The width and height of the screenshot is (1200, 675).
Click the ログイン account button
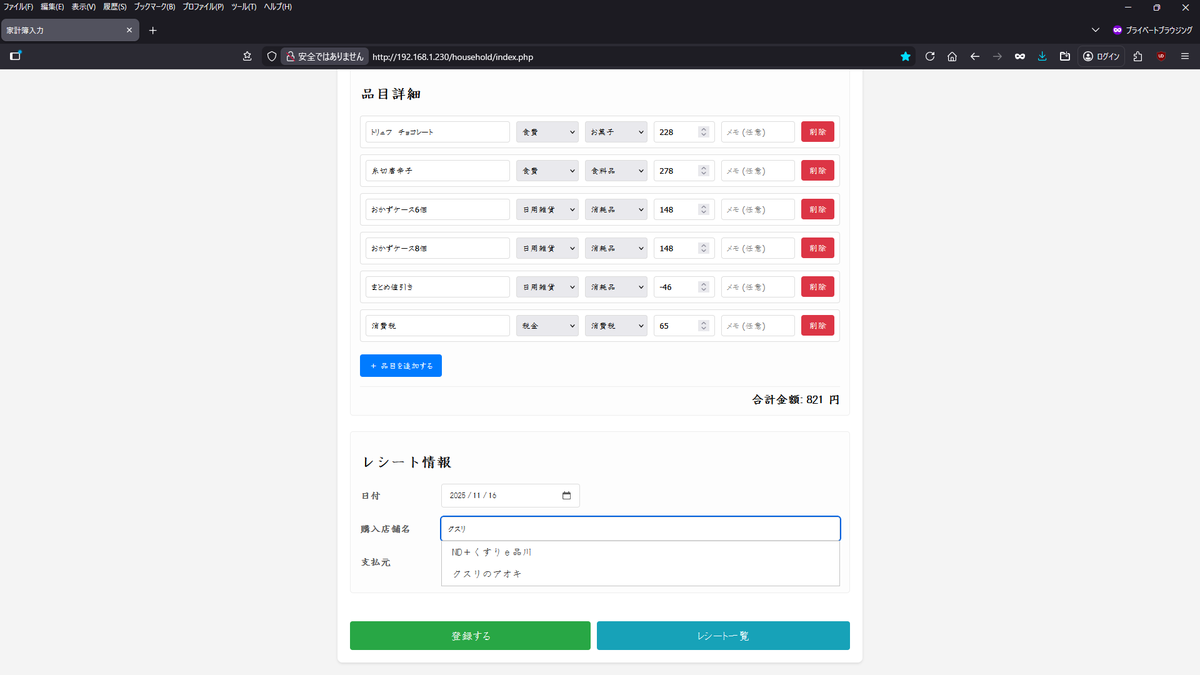click(1101, 57)
